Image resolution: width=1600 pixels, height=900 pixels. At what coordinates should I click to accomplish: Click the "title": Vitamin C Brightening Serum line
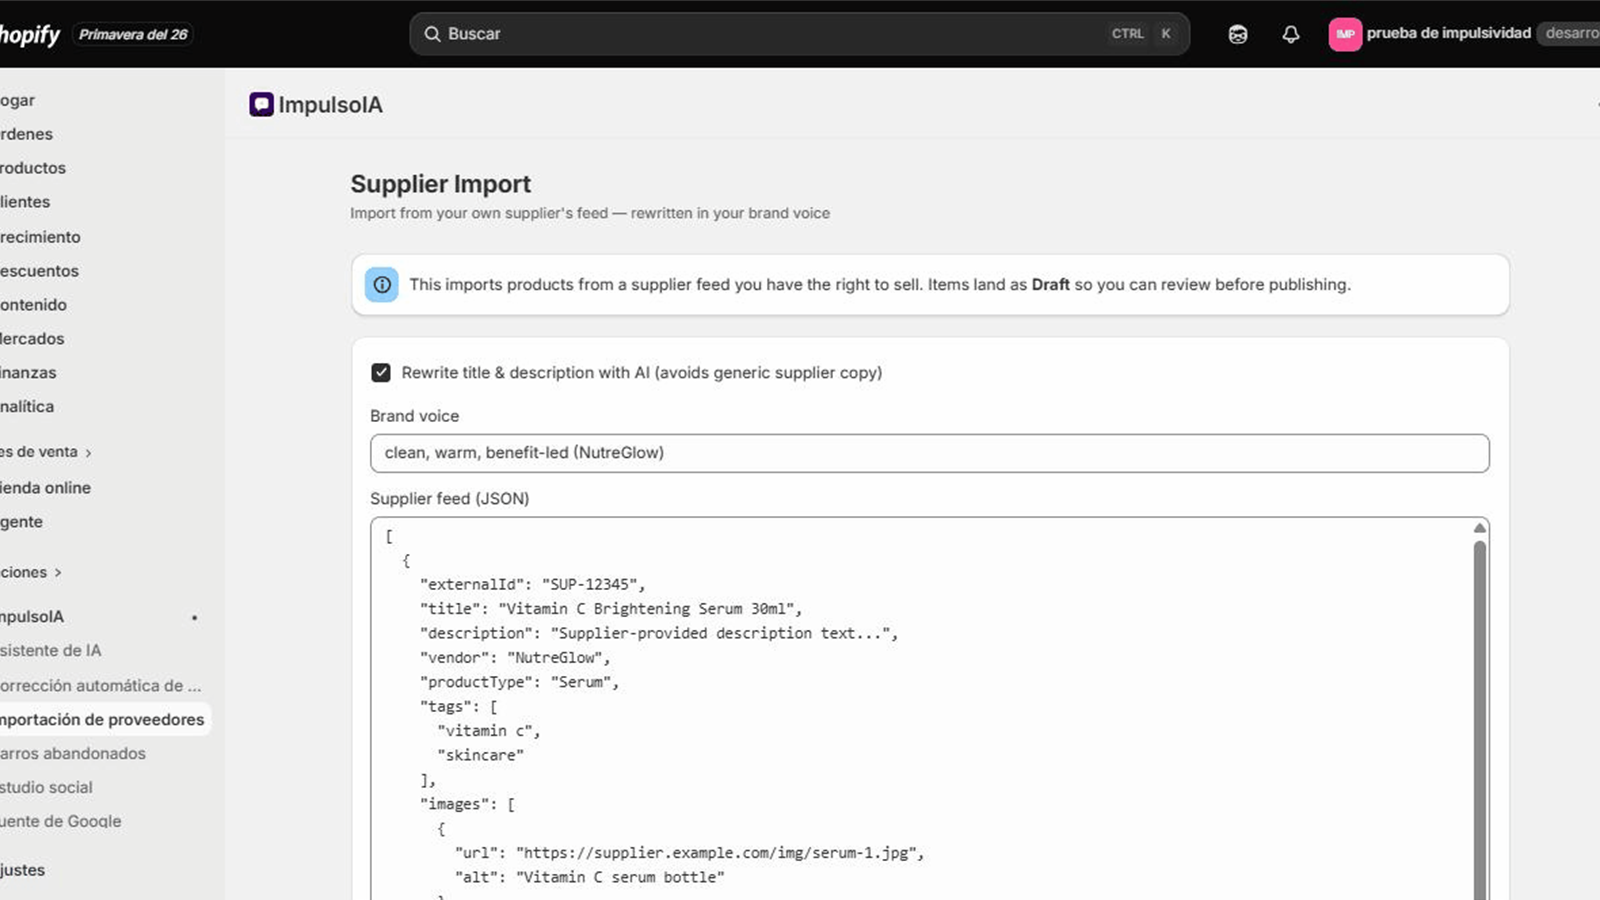[x=611, y=609]
